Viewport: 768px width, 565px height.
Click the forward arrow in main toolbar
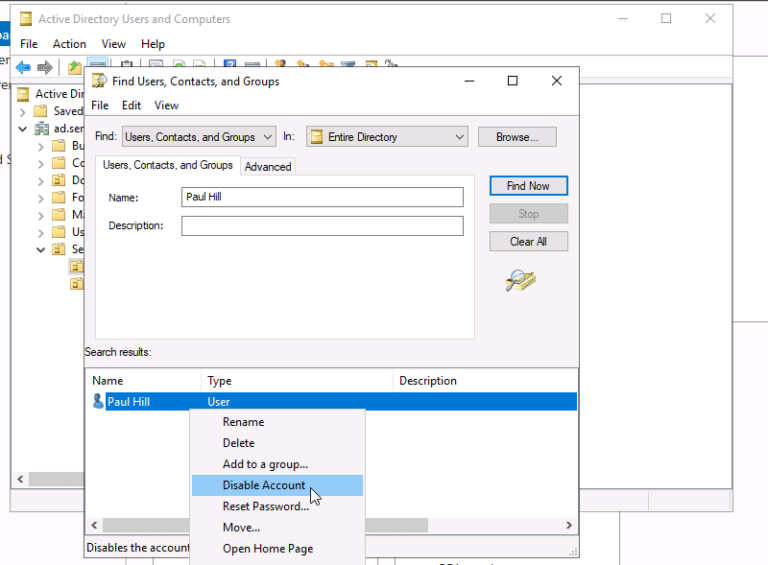click(45, 68)
